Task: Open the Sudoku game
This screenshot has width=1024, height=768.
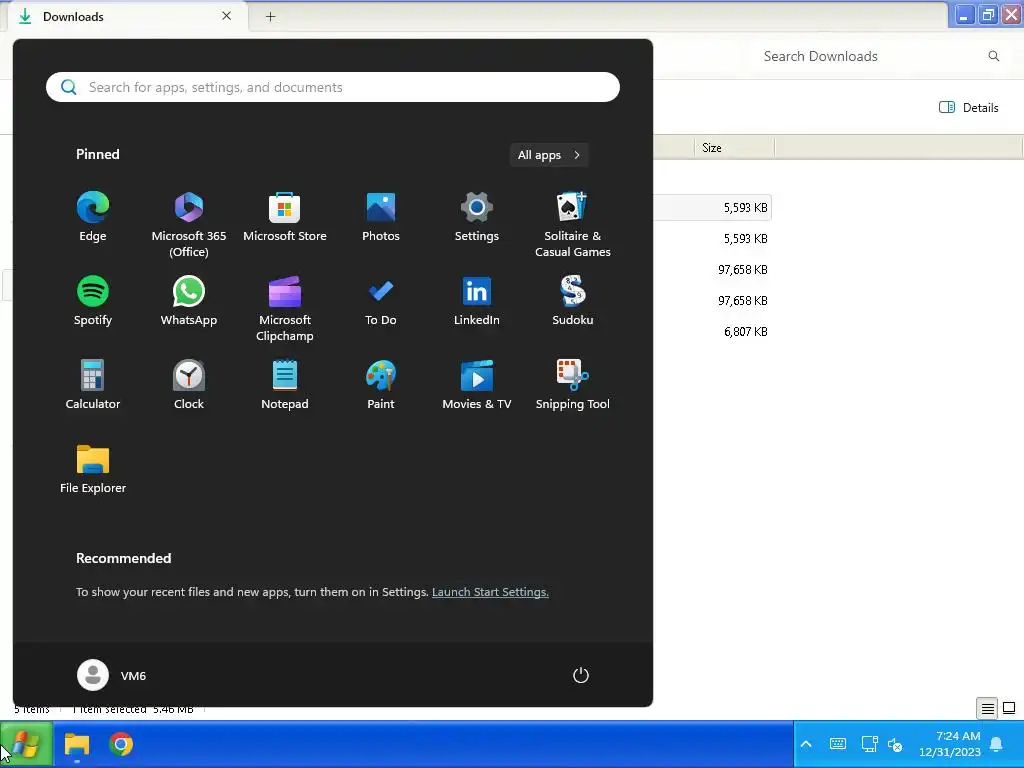Action: tap(573, 301)
